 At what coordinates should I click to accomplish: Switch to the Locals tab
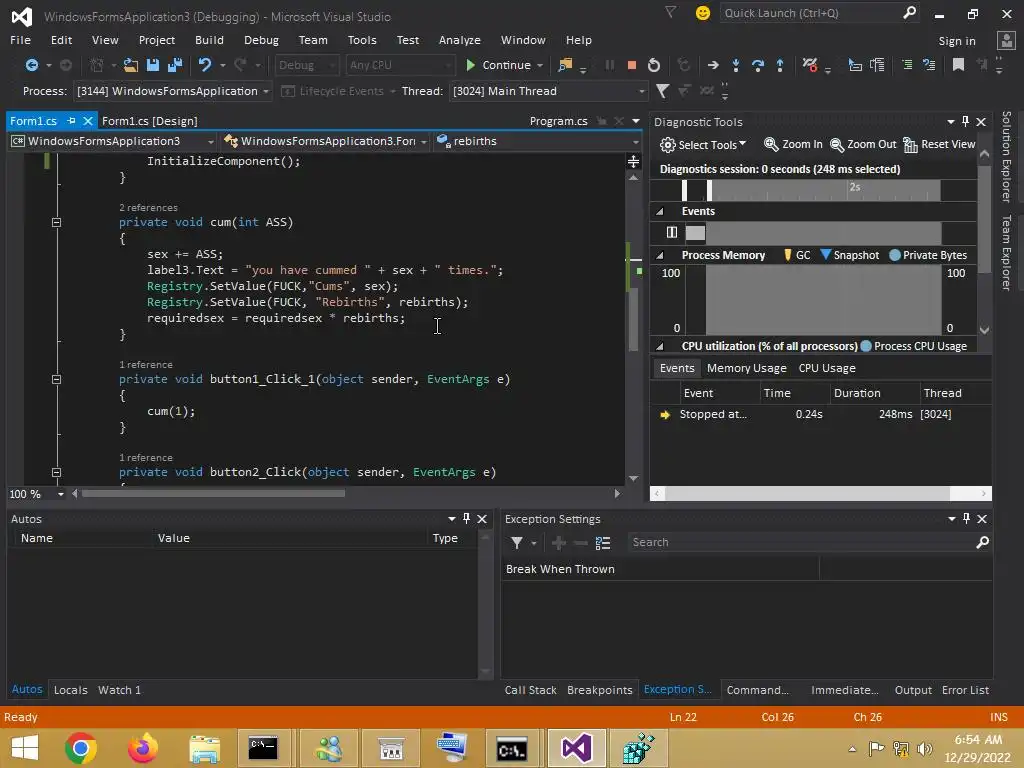tap(71, 690)
